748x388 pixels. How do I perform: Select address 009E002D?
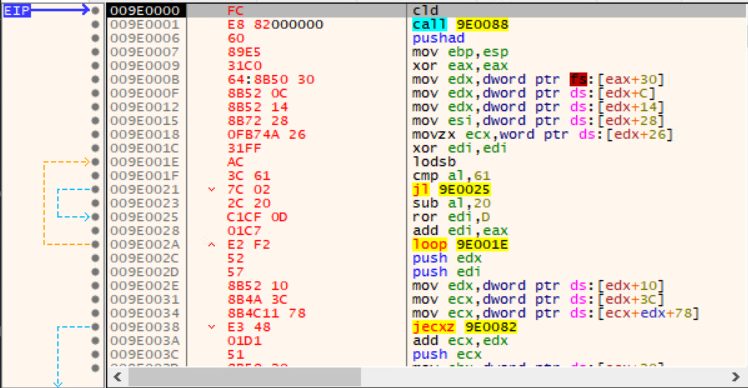click(145, 272)
